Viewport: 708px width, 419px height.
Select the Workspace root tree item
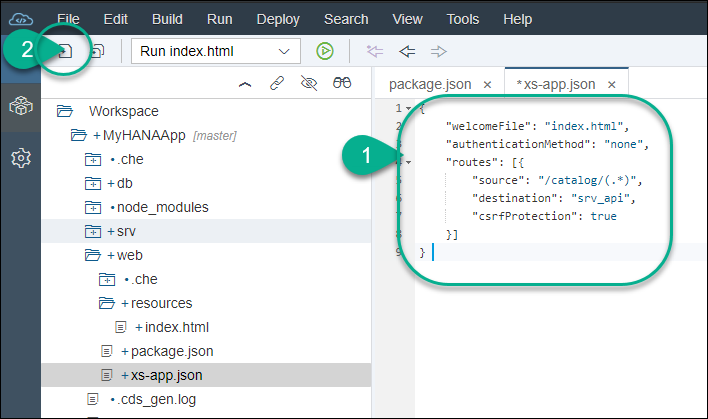tap(124, 111)
